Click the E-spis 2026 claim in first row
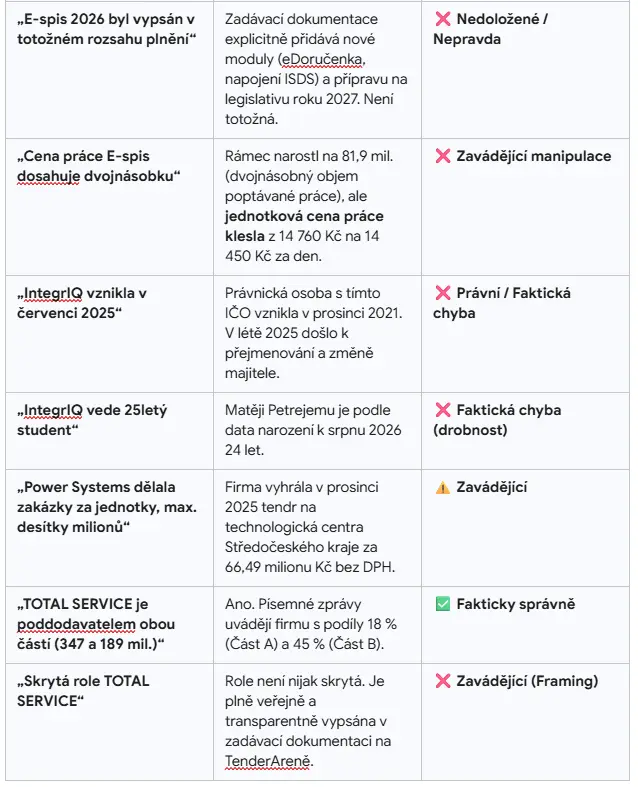This screenshot has height=787, width=638. click(106, 29)
